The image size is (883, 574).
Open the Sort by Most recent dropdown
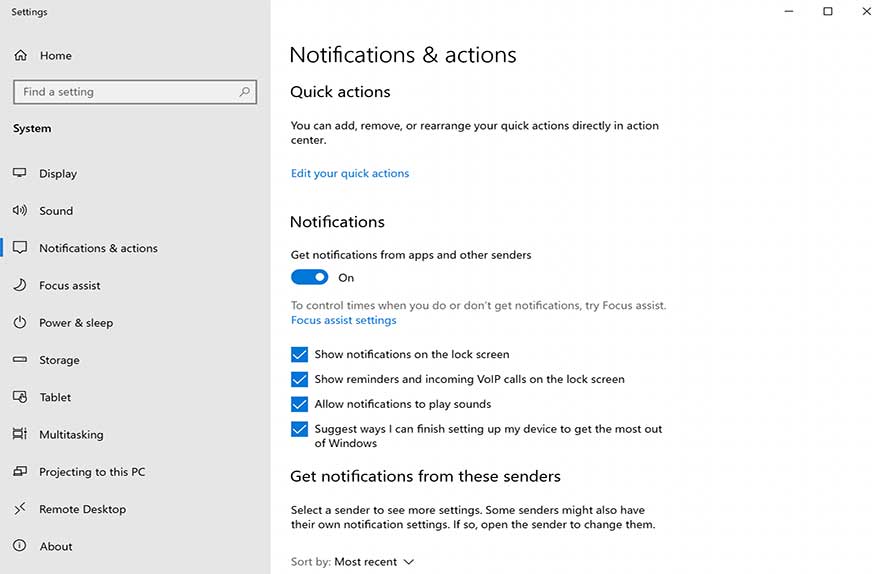[353, 562]
